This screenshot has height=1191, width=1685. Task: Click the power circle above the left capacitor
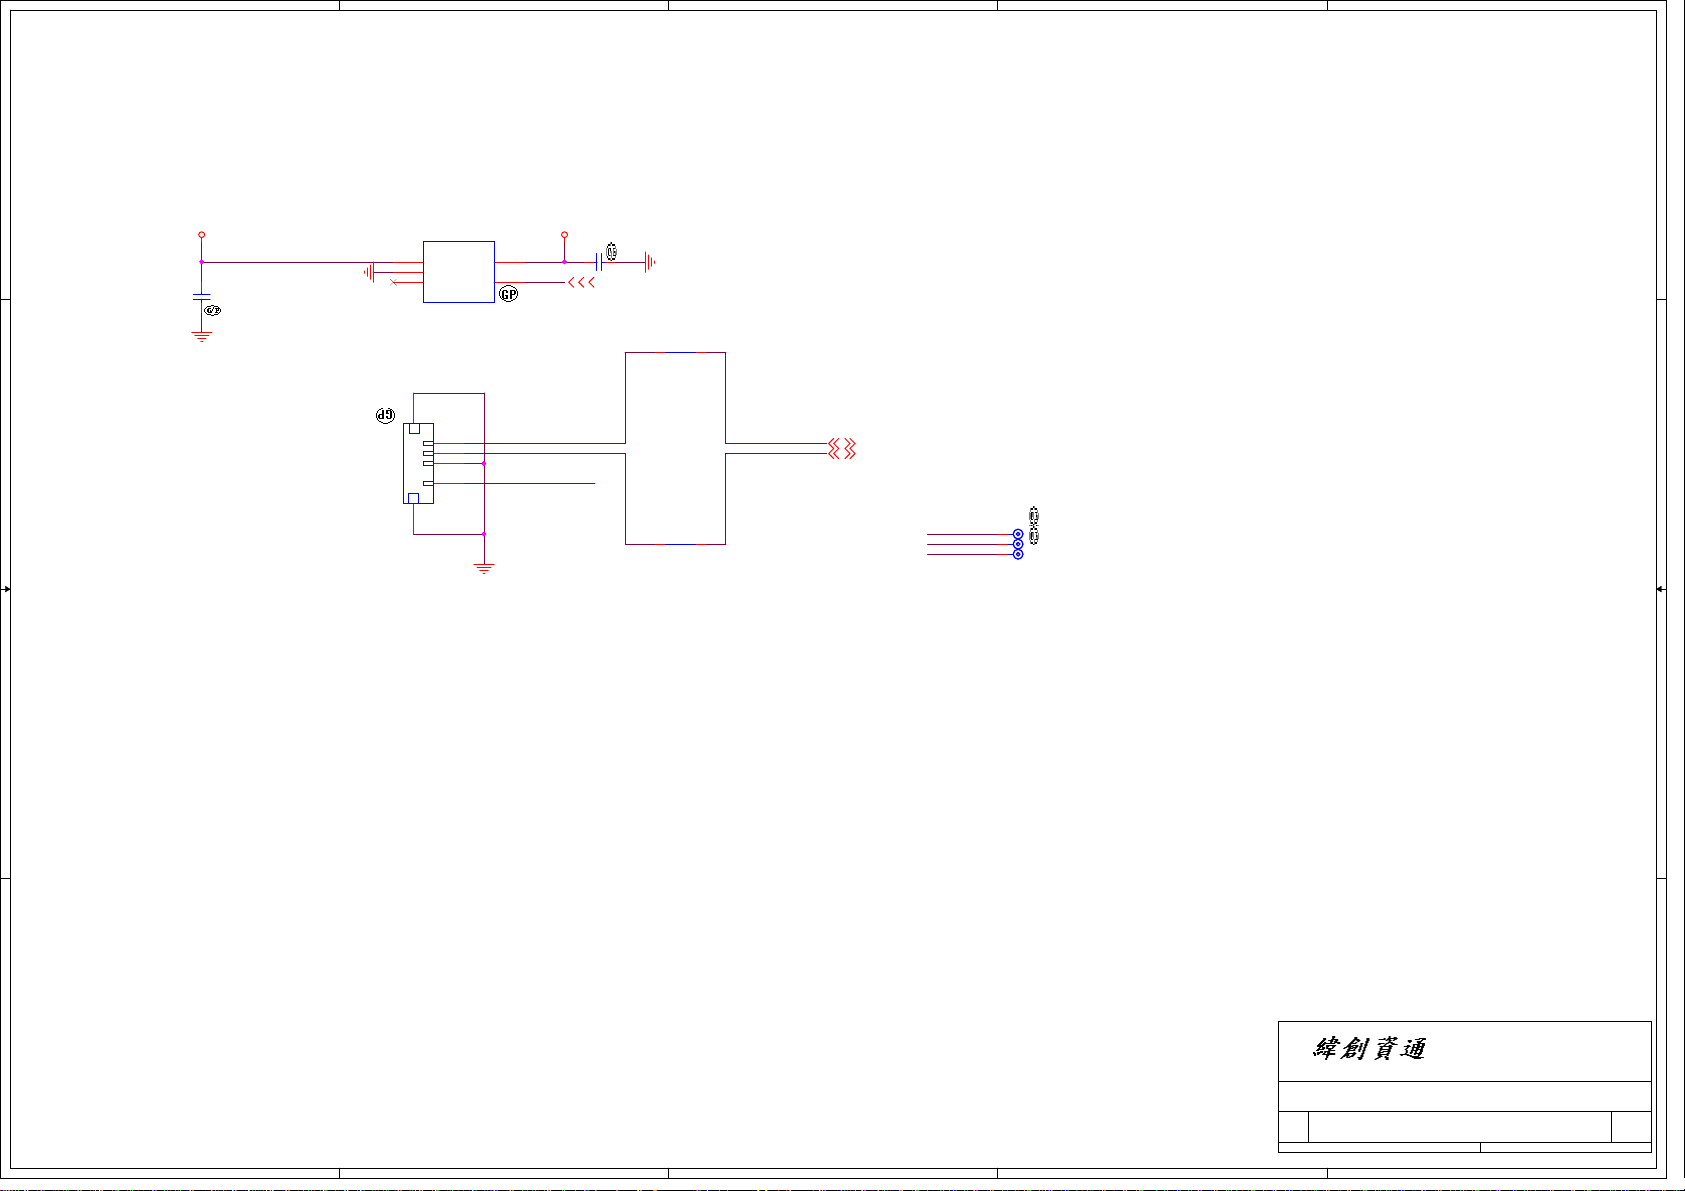pyautogui.click(x=202, y=235)
